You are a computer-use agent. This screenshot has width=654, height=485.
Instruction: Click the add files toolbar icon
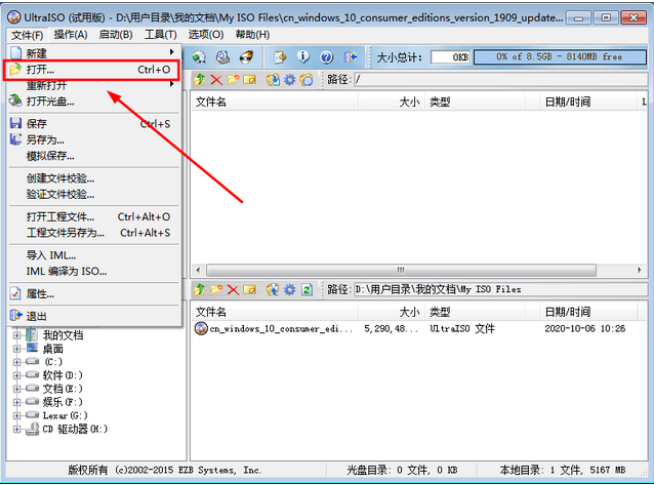pos(280,57)
